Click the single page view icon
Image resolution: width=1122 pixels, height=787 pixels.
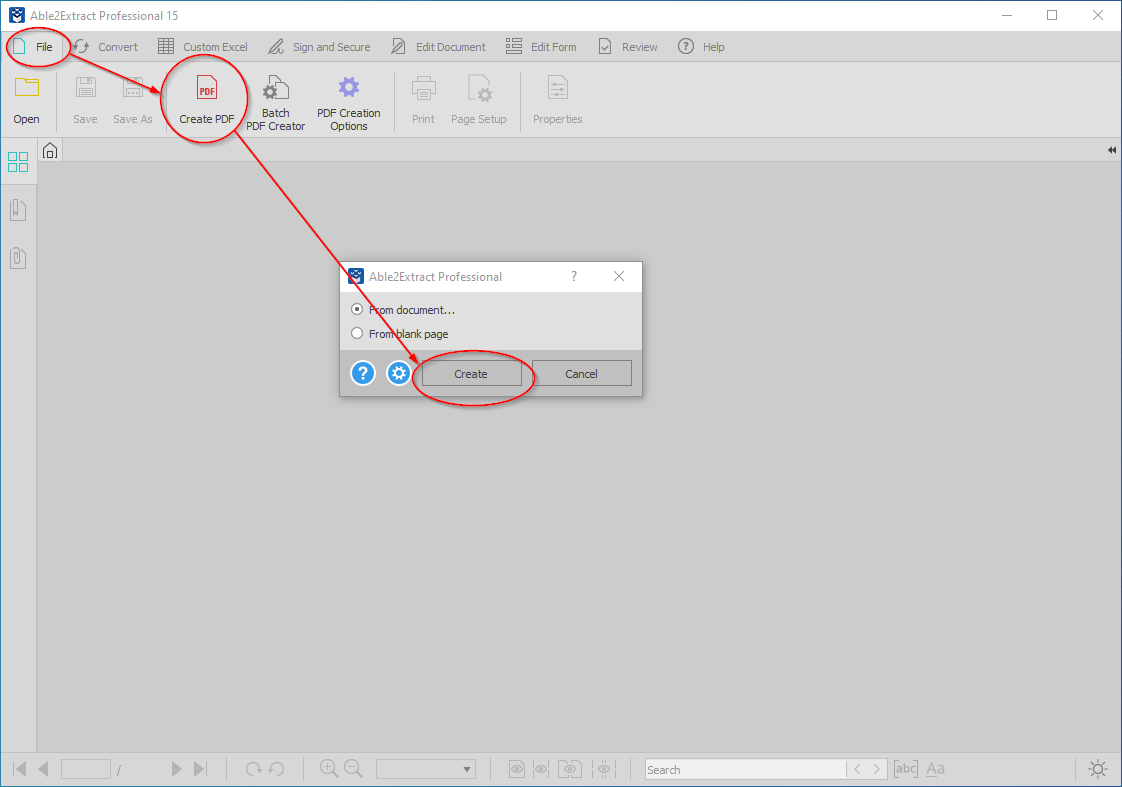click(x=517, y=769)
